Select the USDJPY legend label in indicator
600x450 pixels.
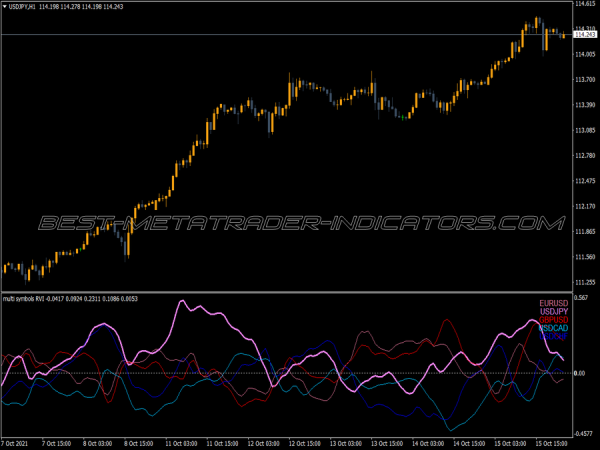pyautogui.click(x=552, y=312)
